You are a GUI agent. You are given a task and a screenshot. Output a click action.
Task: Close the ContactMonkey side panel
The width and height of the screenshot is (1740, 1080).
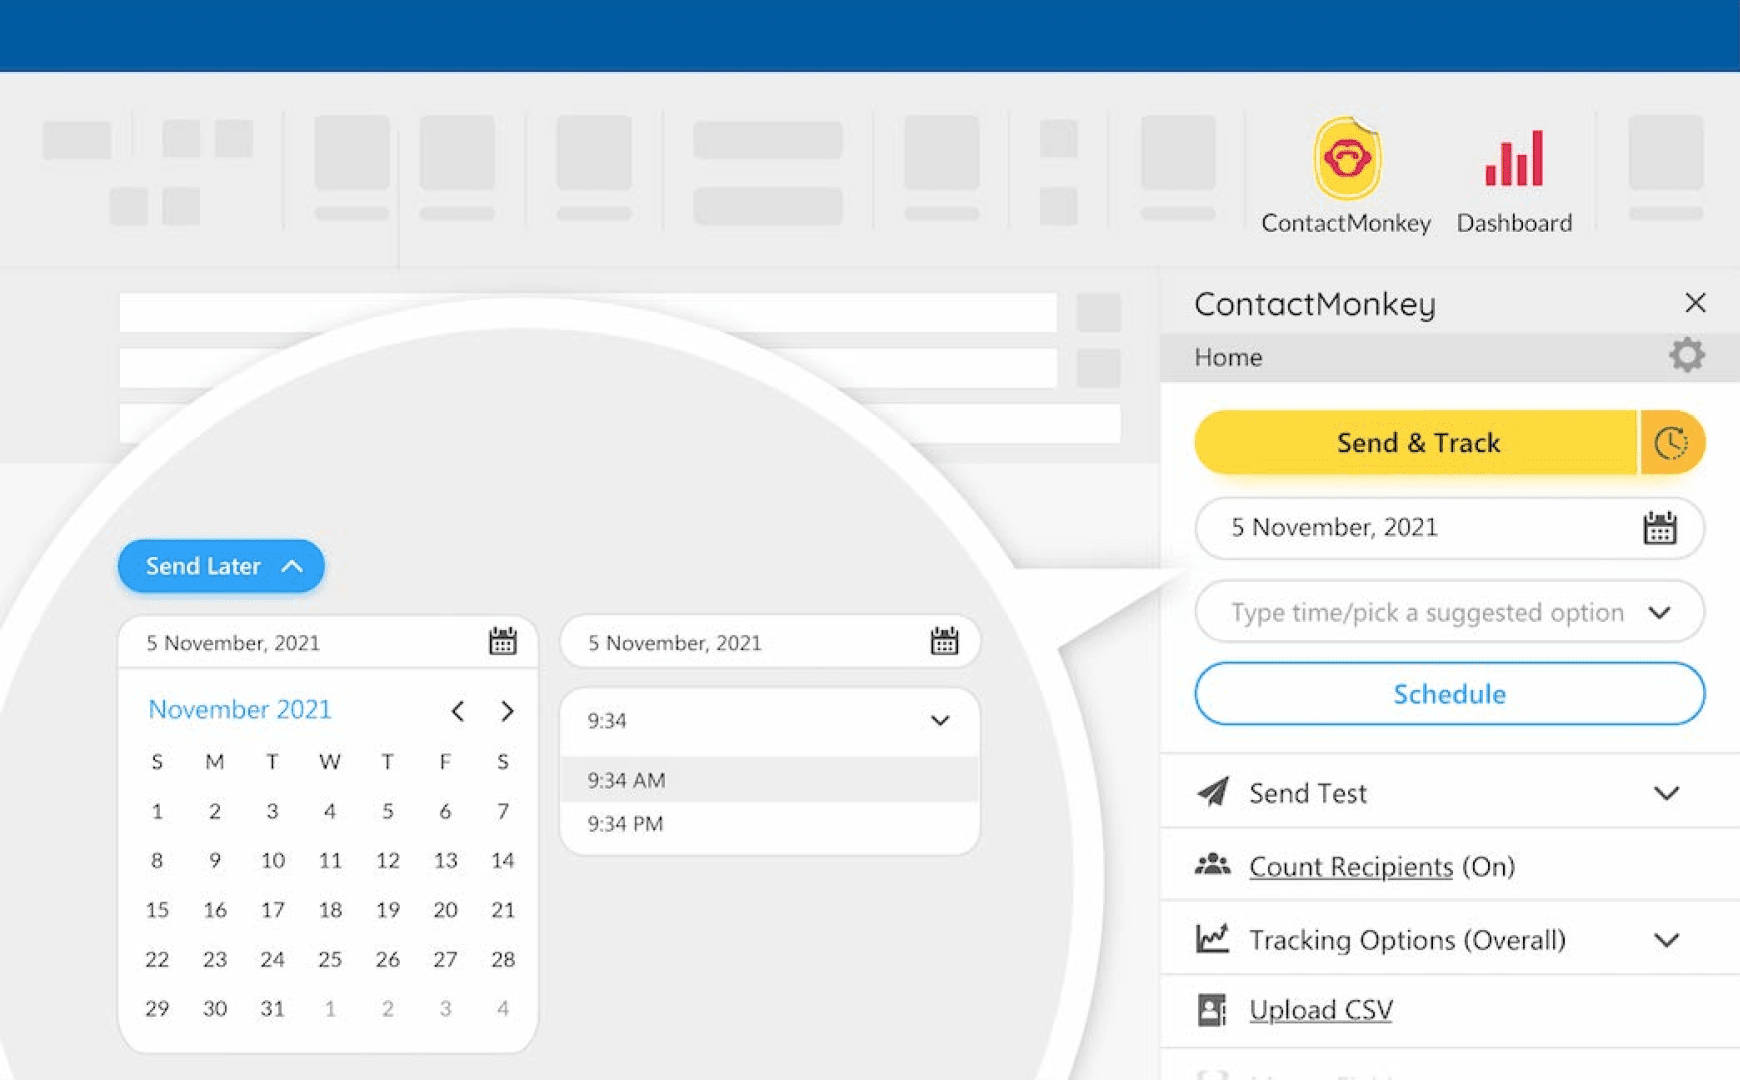[1695, 303]
